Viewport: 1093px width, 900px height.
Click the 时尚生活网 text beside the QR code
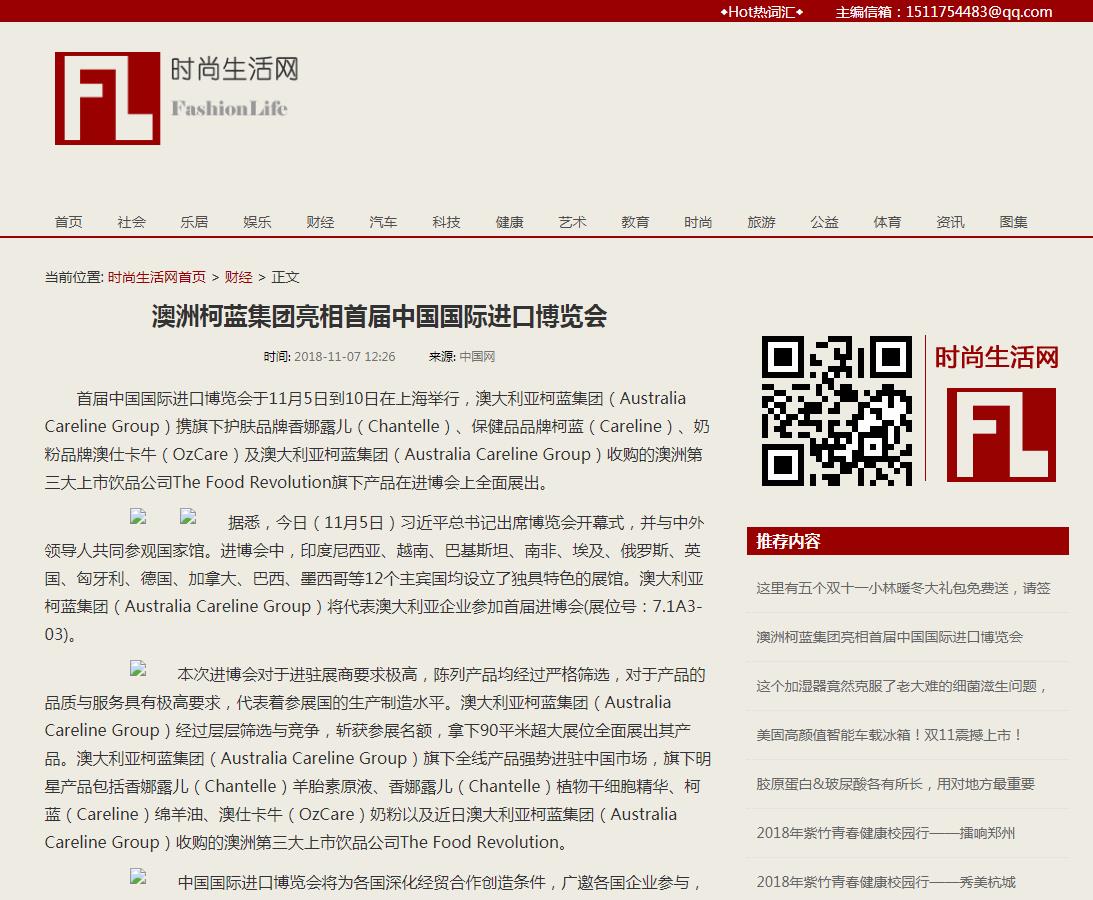click(997, 358)
